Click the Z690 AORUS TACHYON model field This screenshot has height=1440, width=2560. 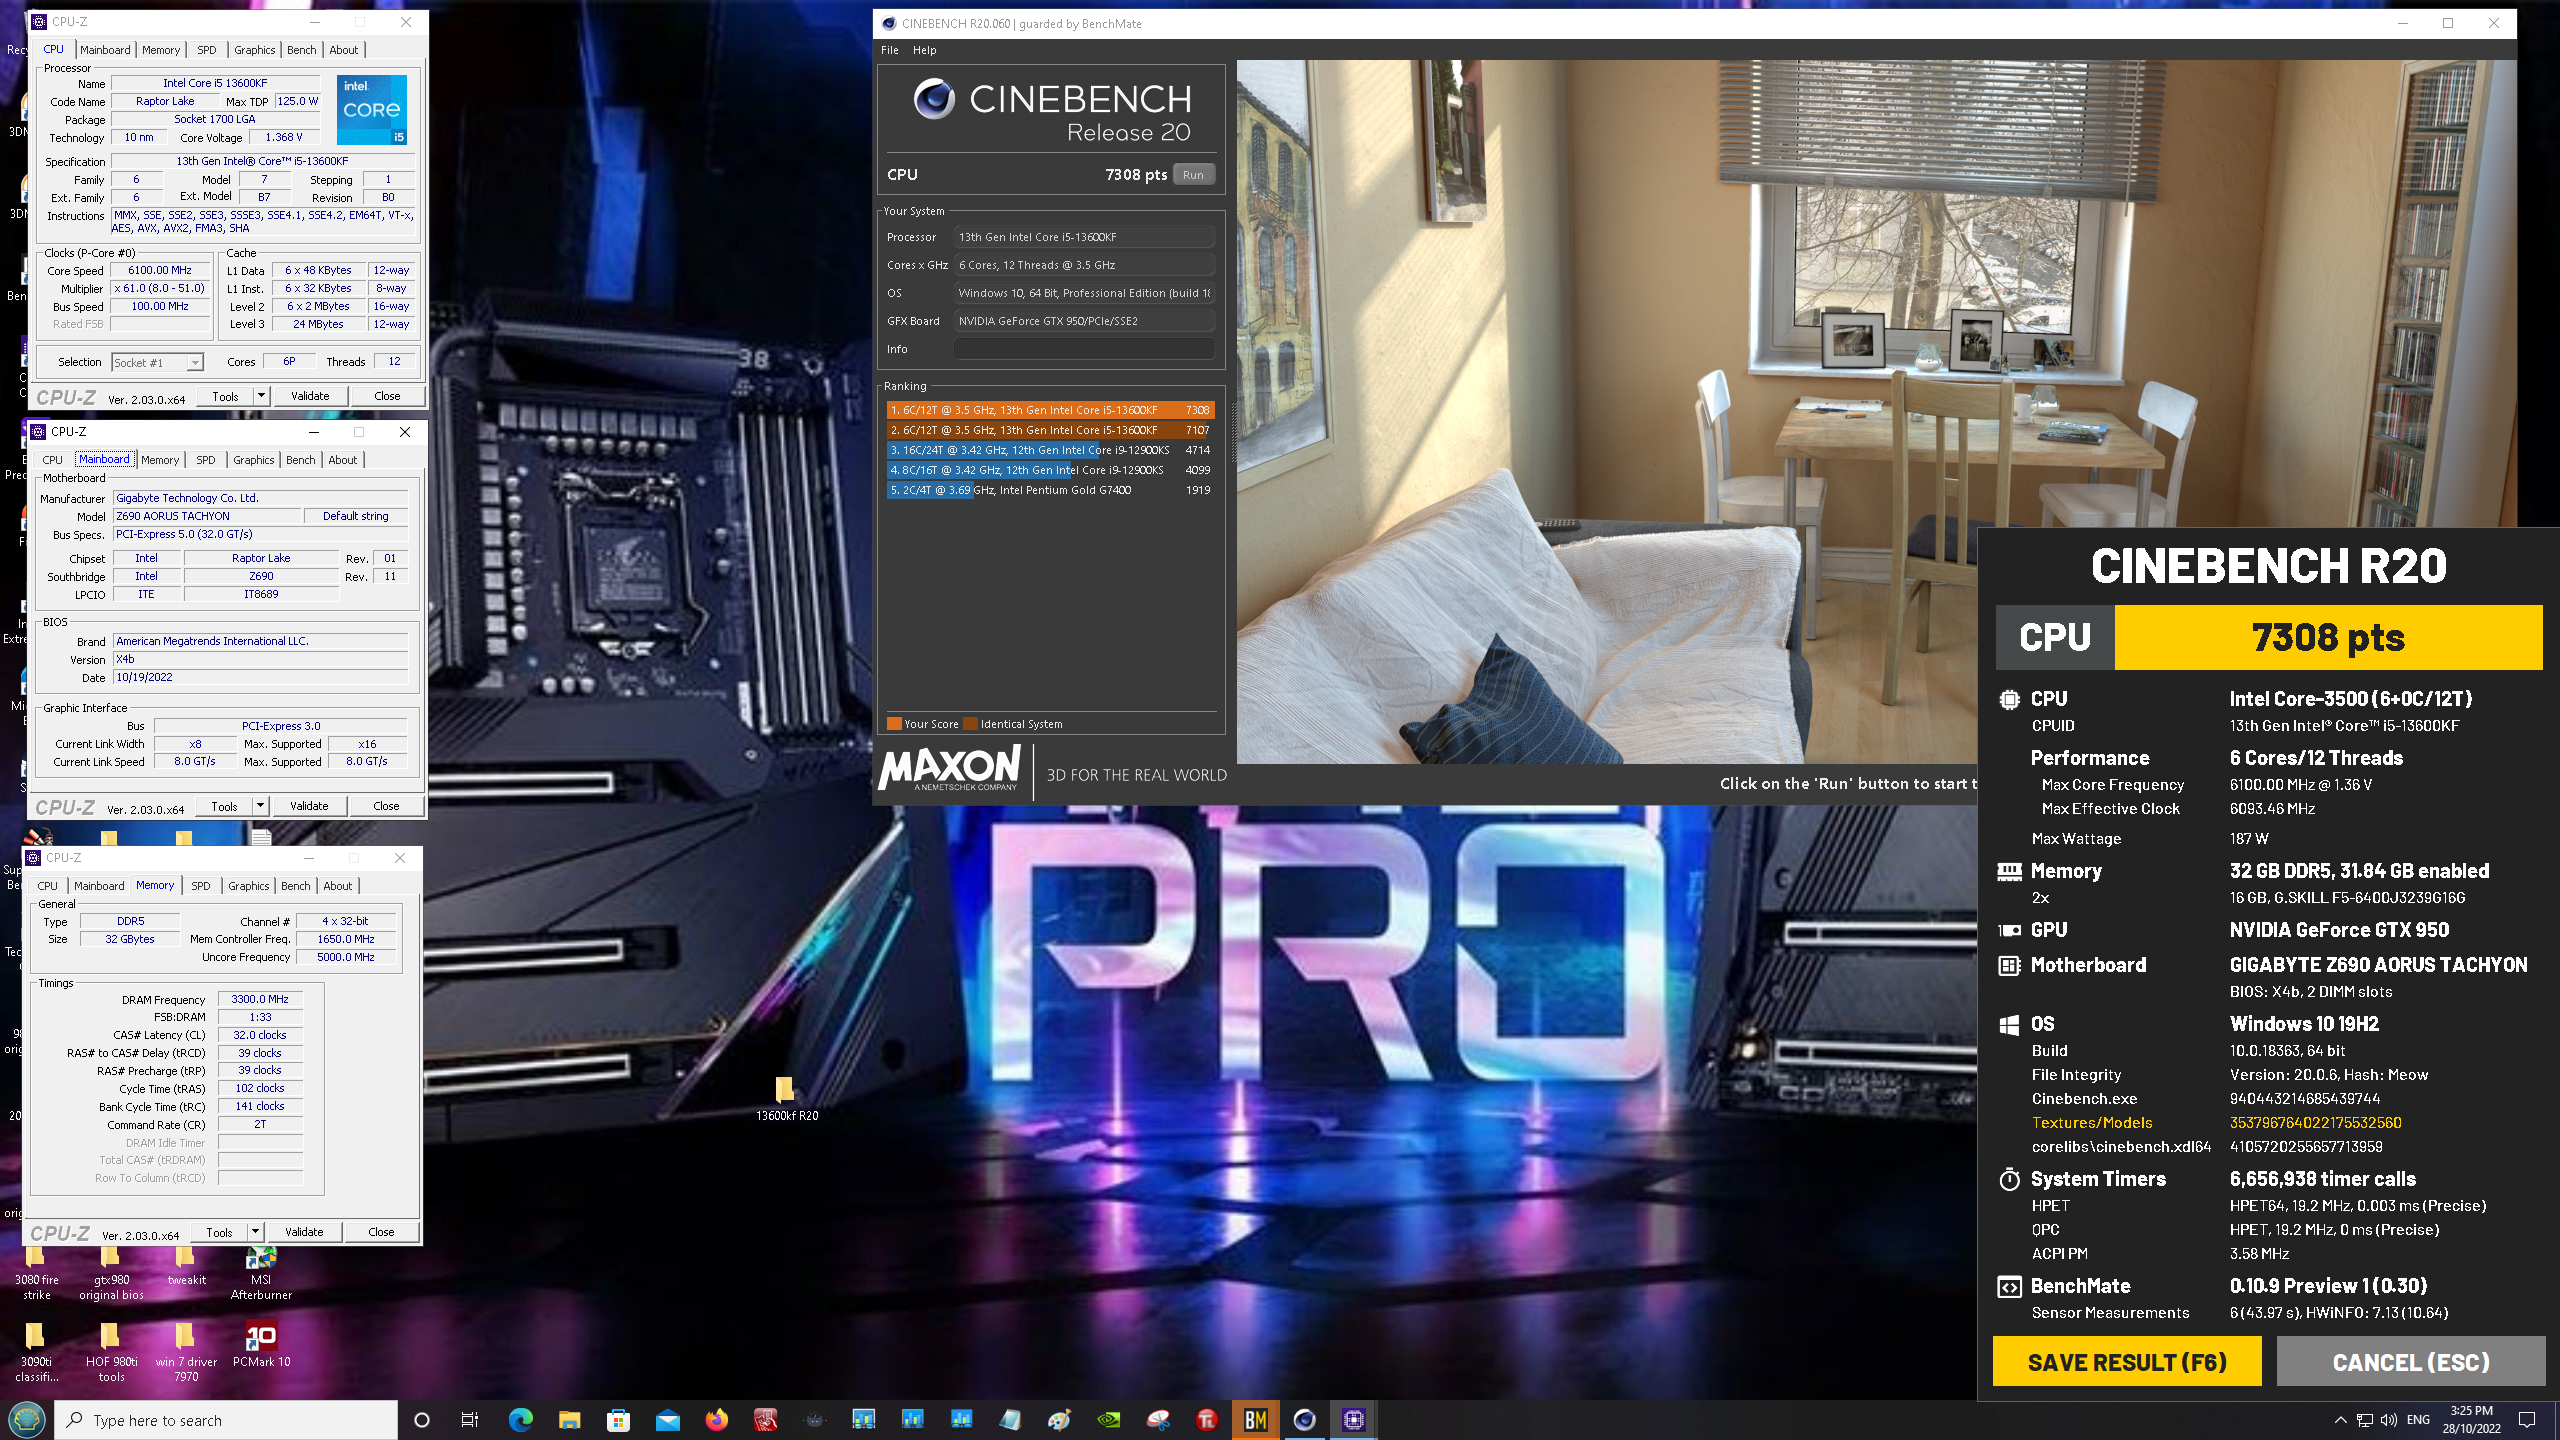(208, 516)
